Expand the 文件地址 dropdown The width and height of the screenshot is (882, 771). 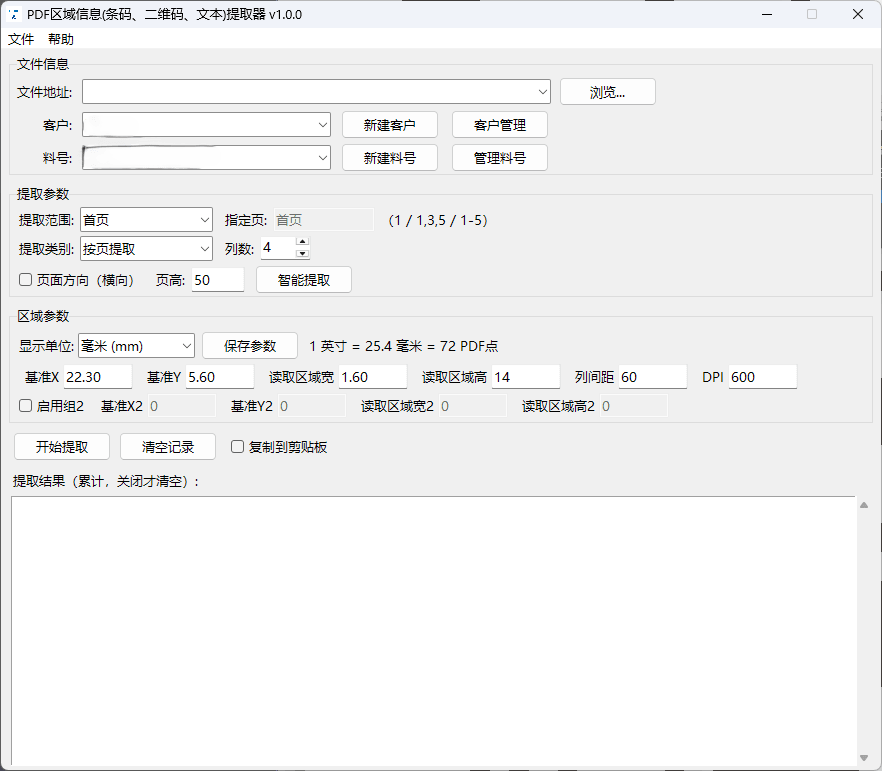tap(542, 92)
